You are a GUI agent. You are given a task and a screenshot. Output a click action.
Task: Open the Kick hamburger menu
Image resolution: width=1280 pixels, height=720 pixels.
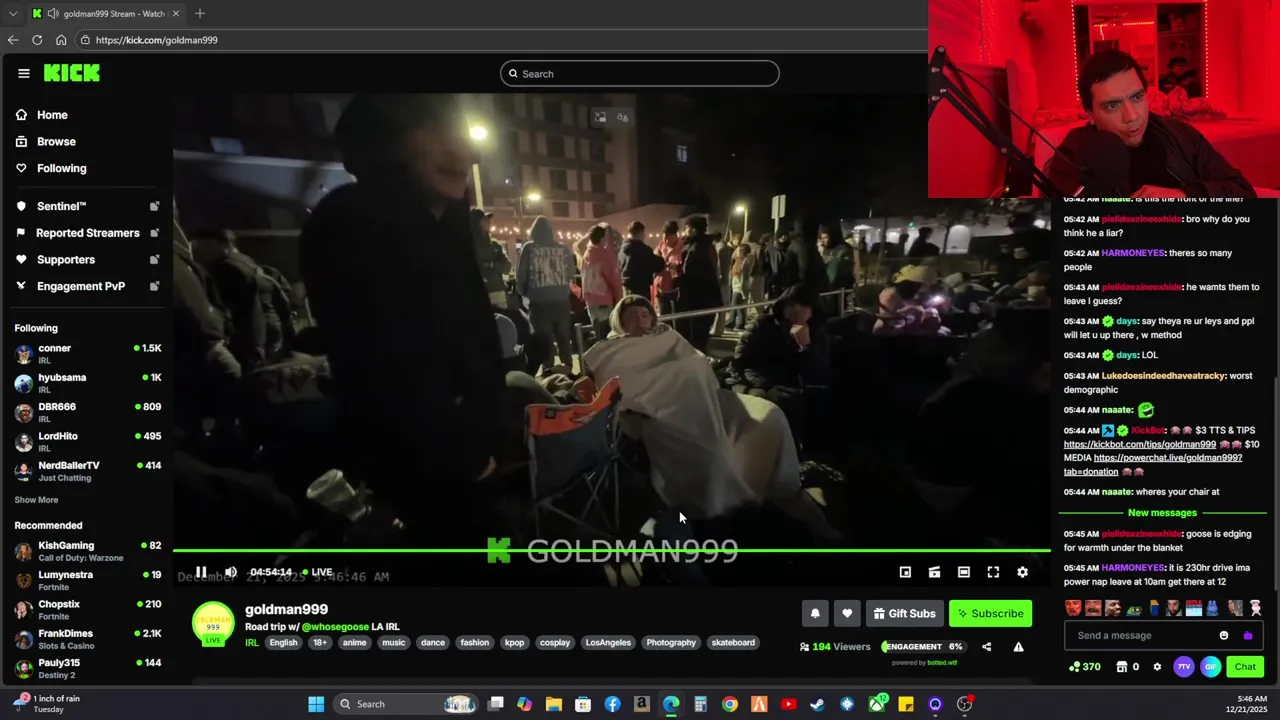24,73
